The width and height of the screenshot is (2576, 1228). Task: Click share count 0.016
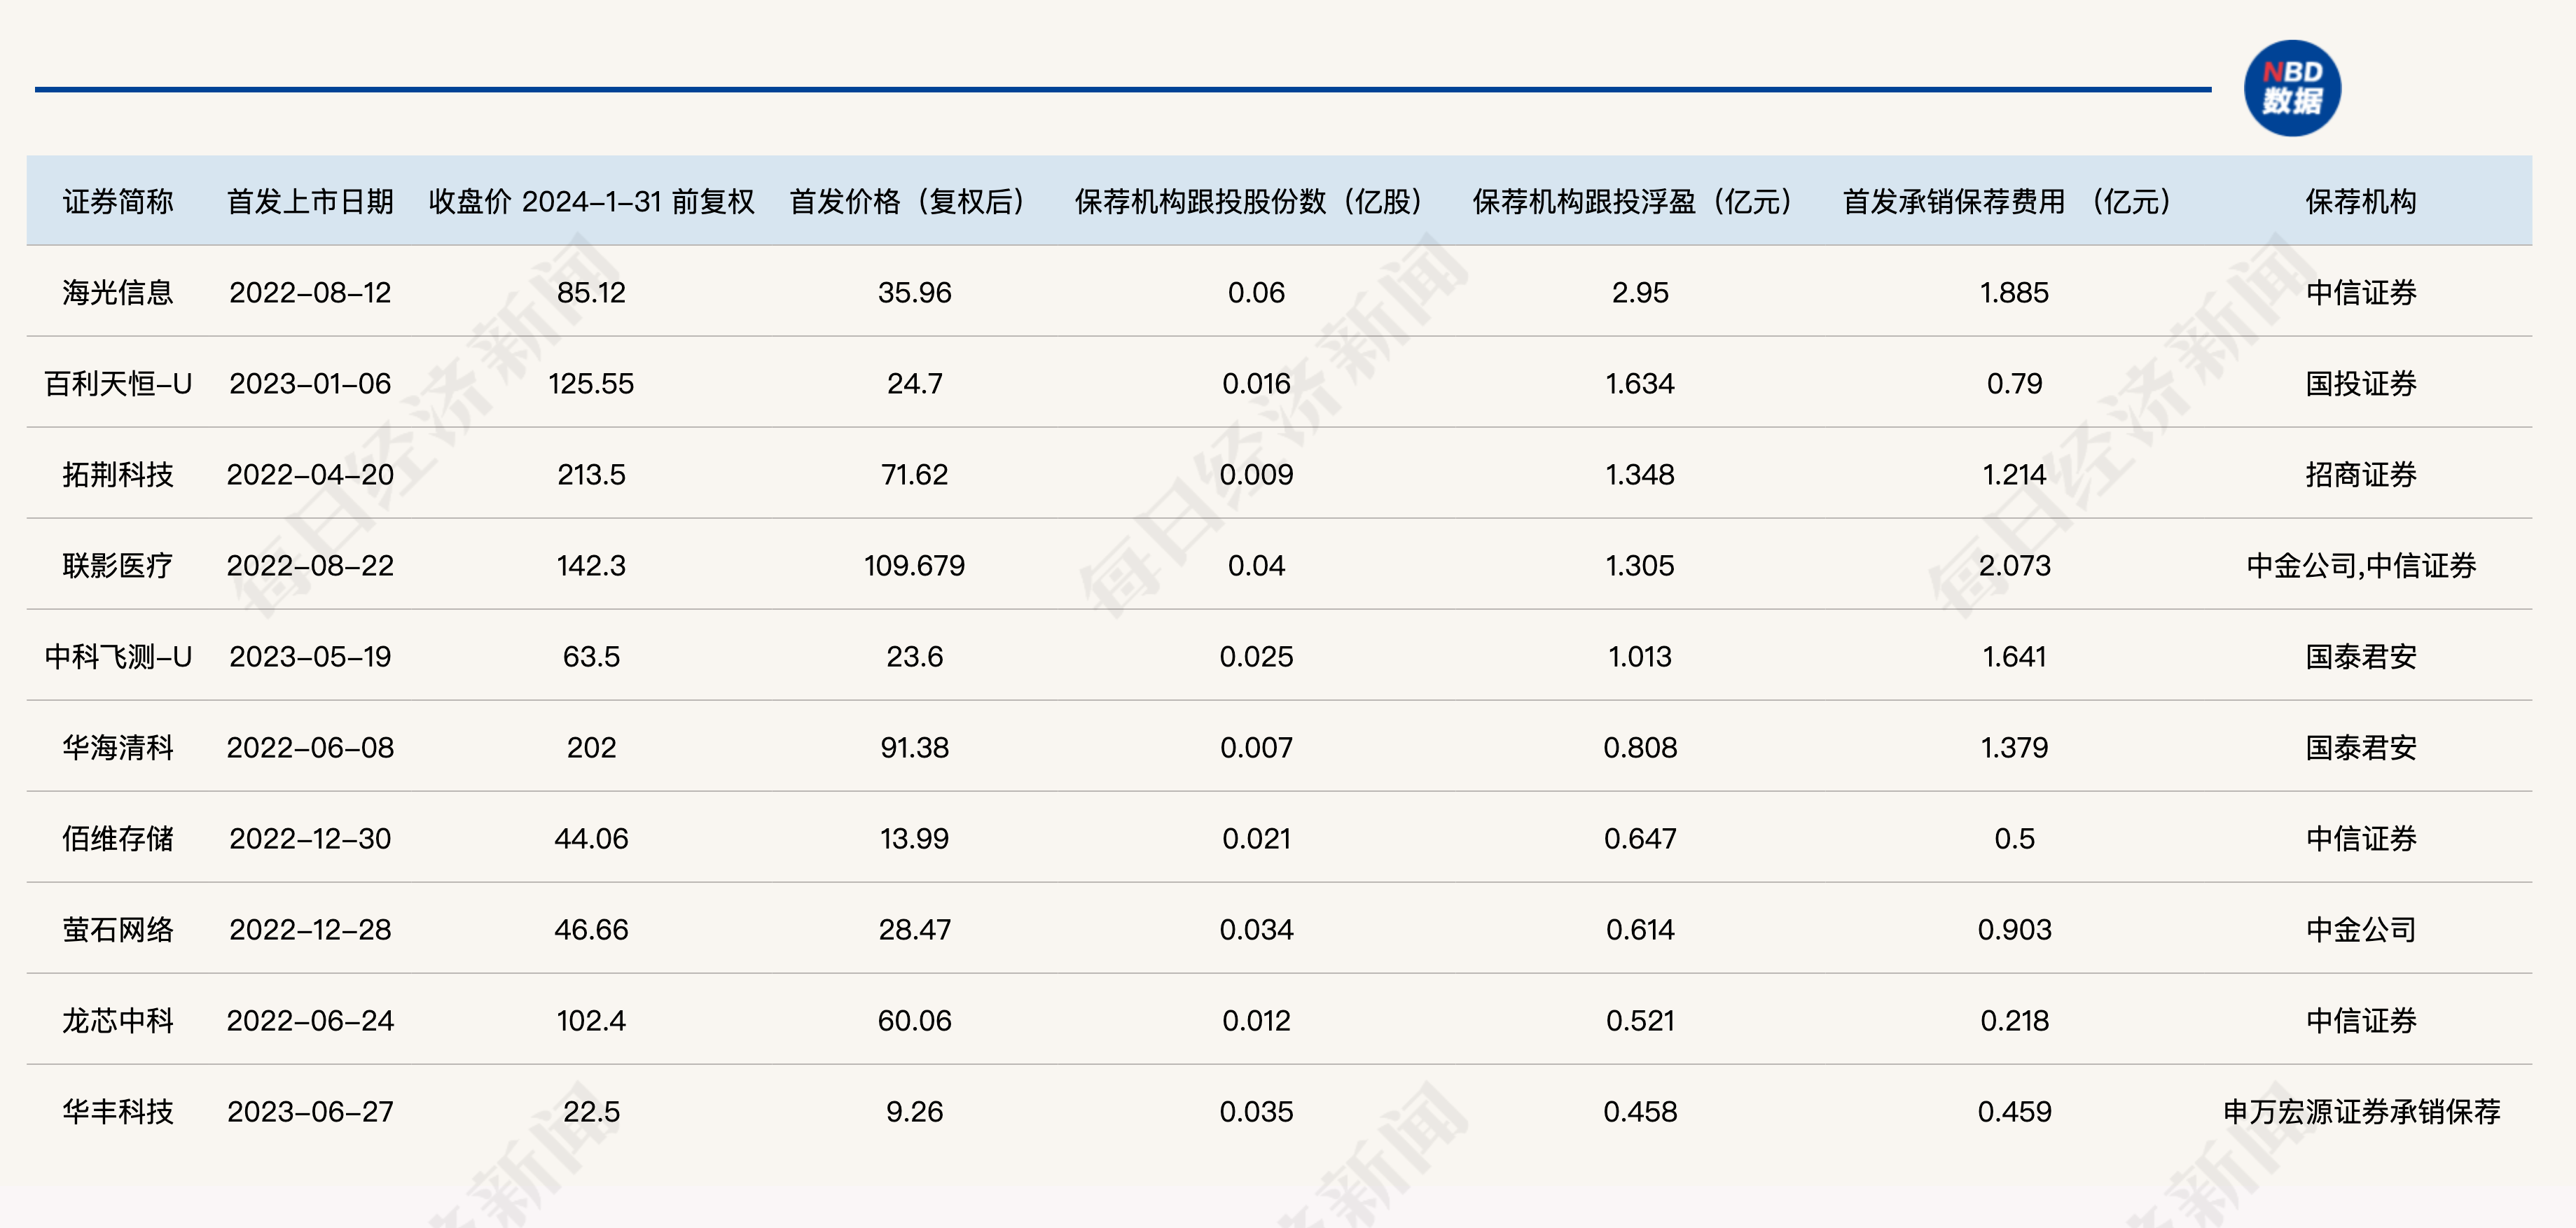click(1256, 384)
